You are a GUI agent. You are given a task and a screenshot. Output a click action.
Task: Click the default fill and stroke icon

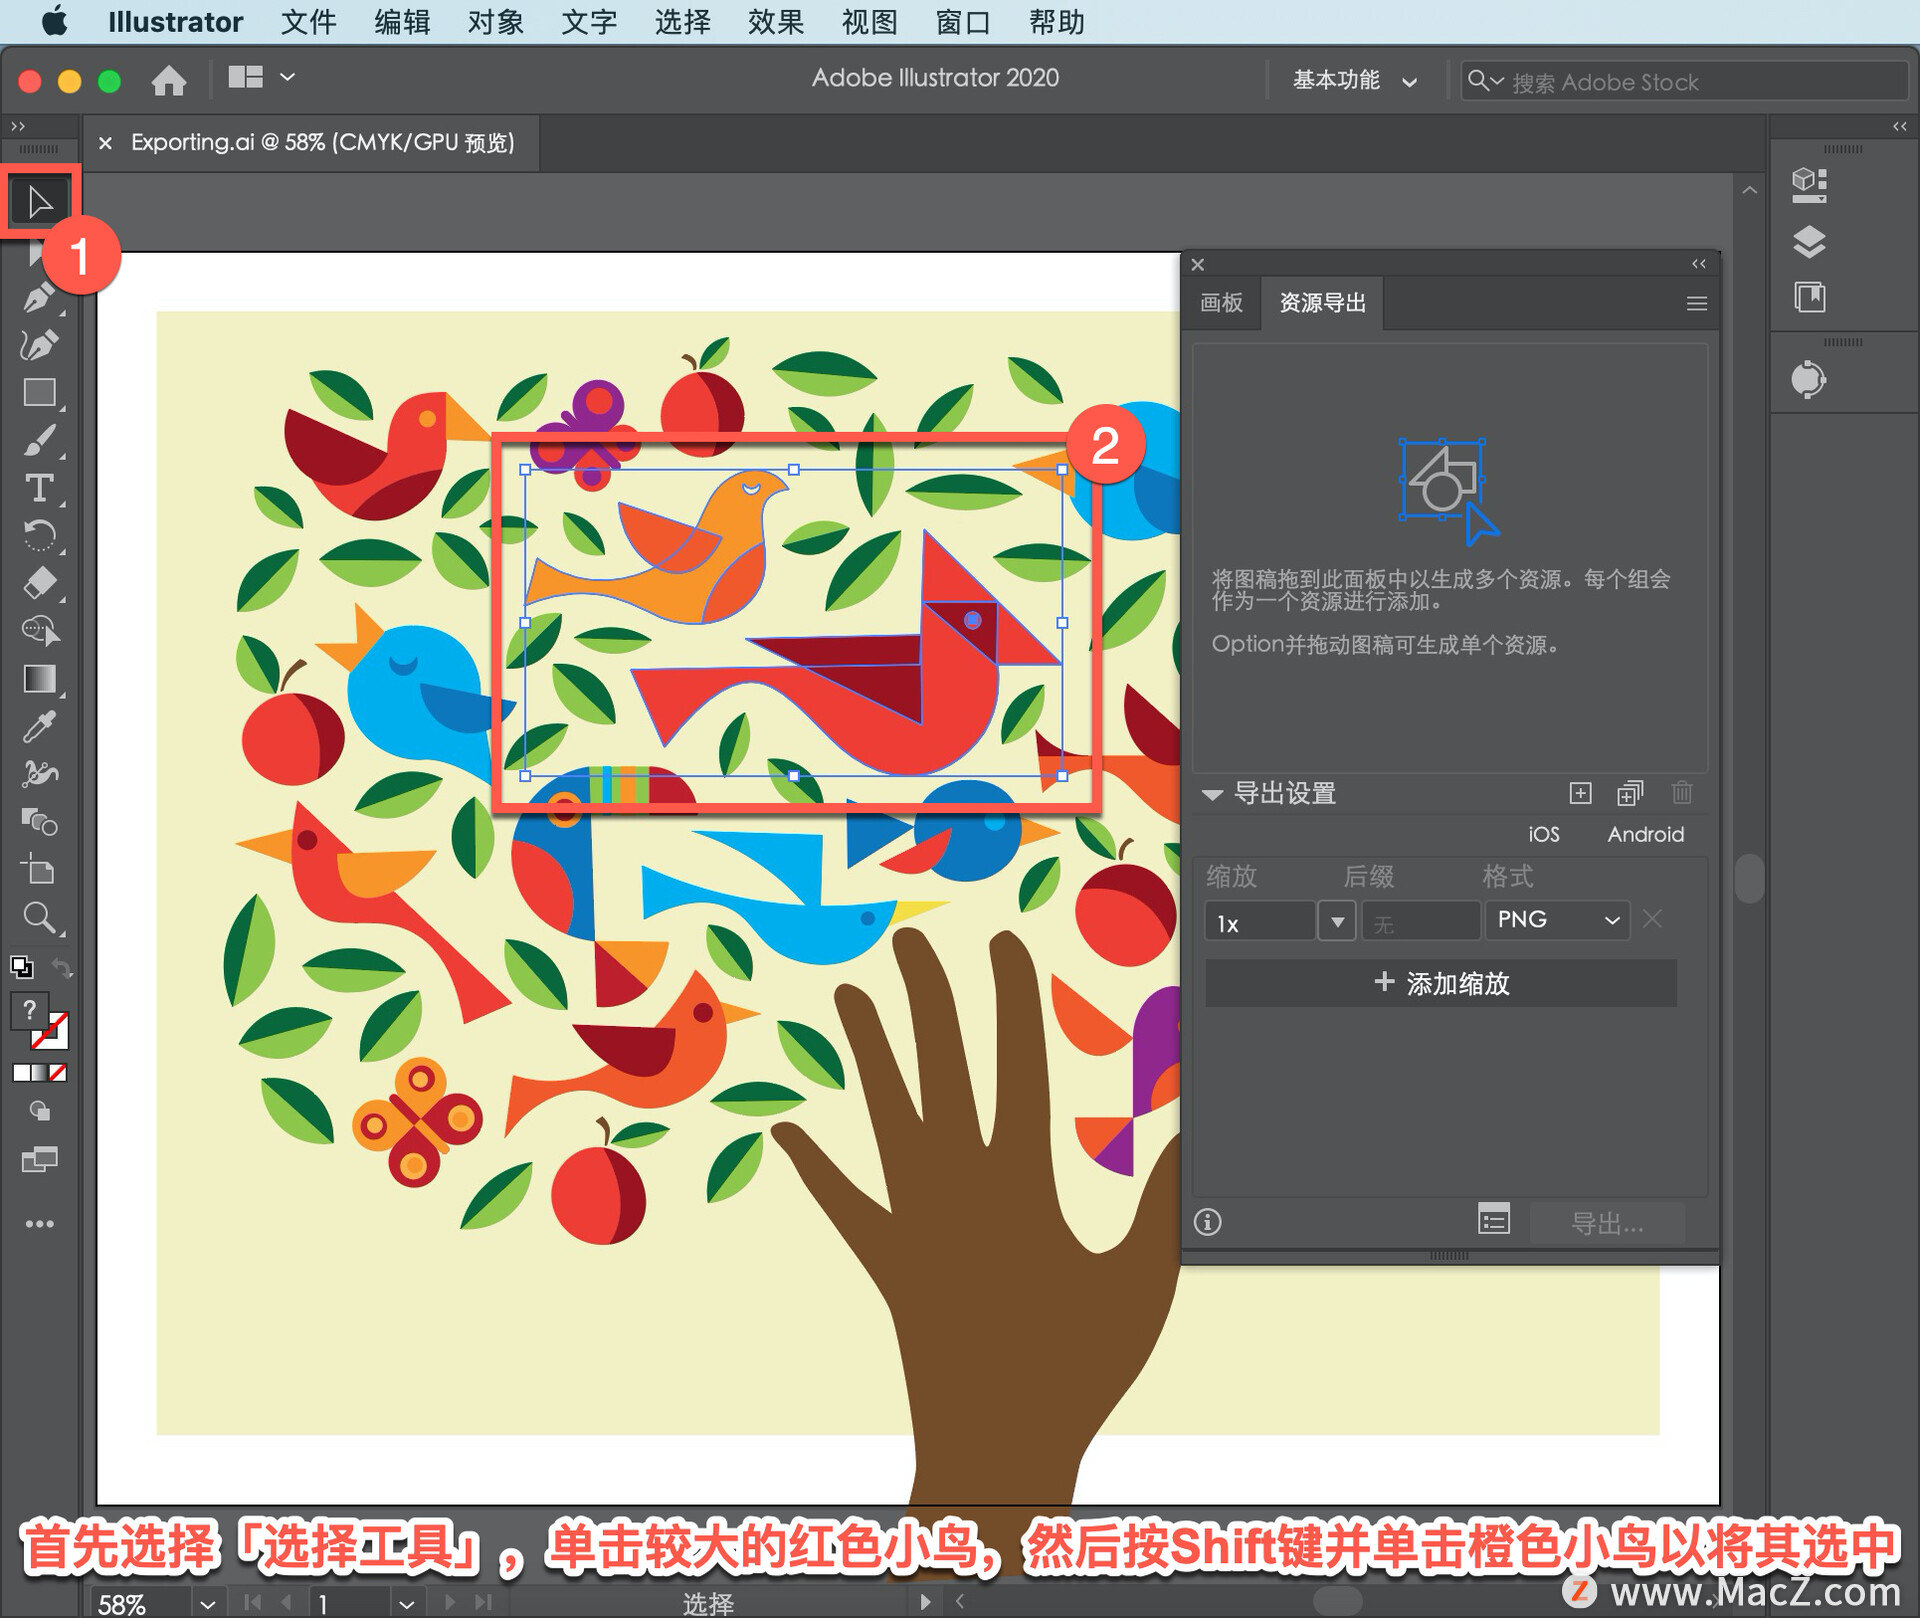pos(22,967)
